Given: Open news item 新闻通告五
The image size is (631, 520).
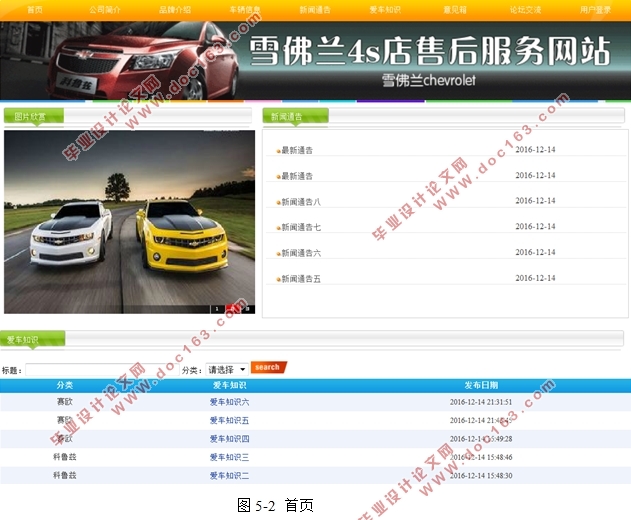Looking at the screenshot, I should click(x=301, y=279).
